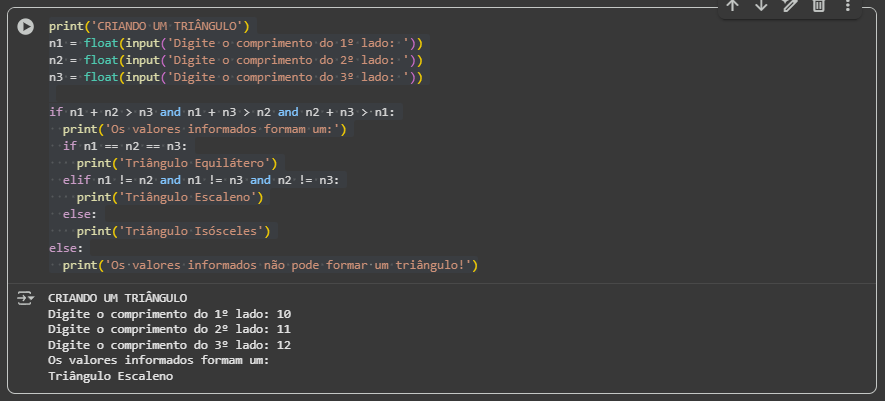885x401 pixels.
Task: Click the 'Triângulo Escaleno' output result
Action: [x=110, y=377]
